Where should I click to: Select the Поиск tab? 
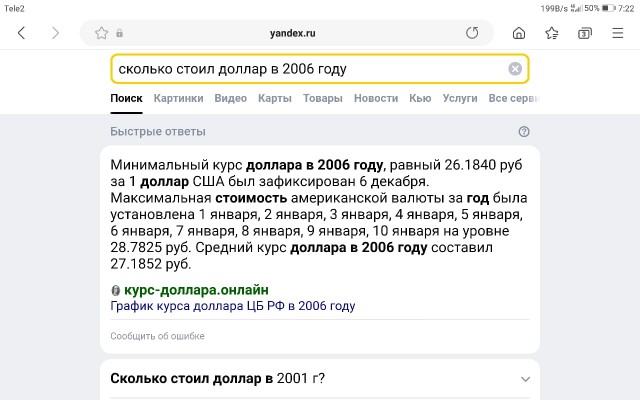tap(127, 98)
